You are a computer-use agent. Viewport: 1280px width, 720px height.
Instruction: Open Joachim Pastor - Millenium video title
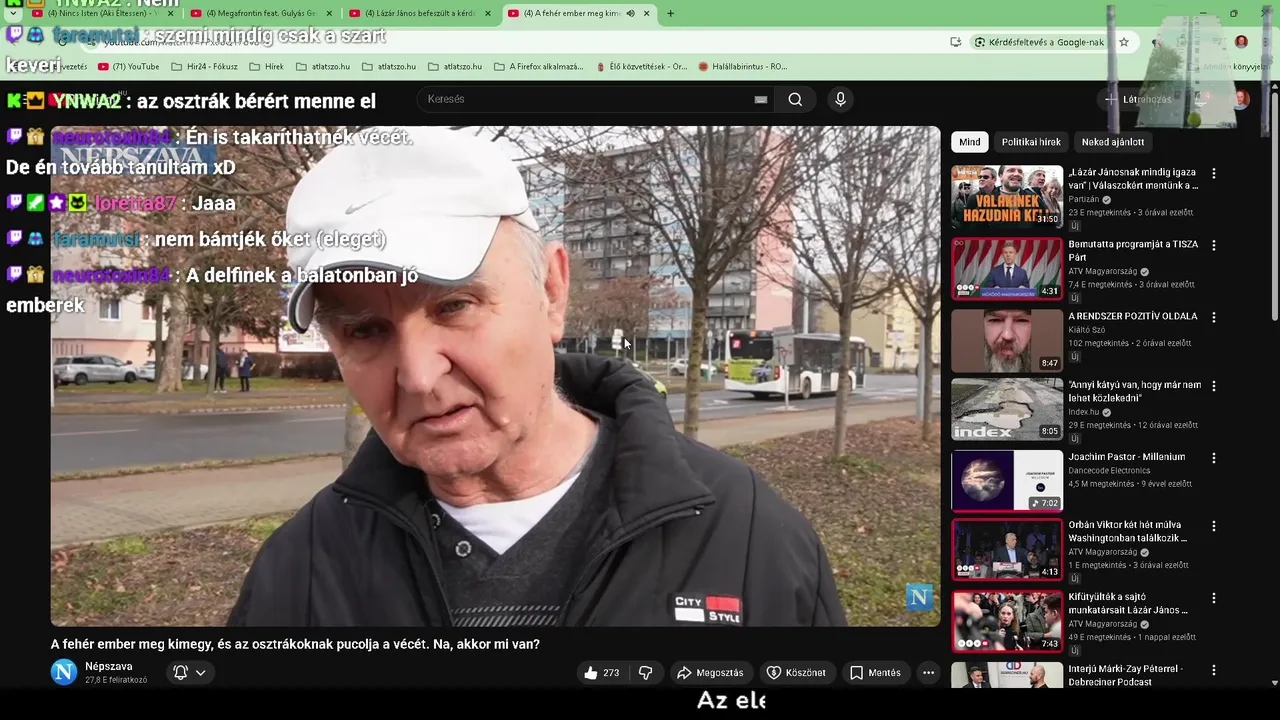(x=1127, y=457)
